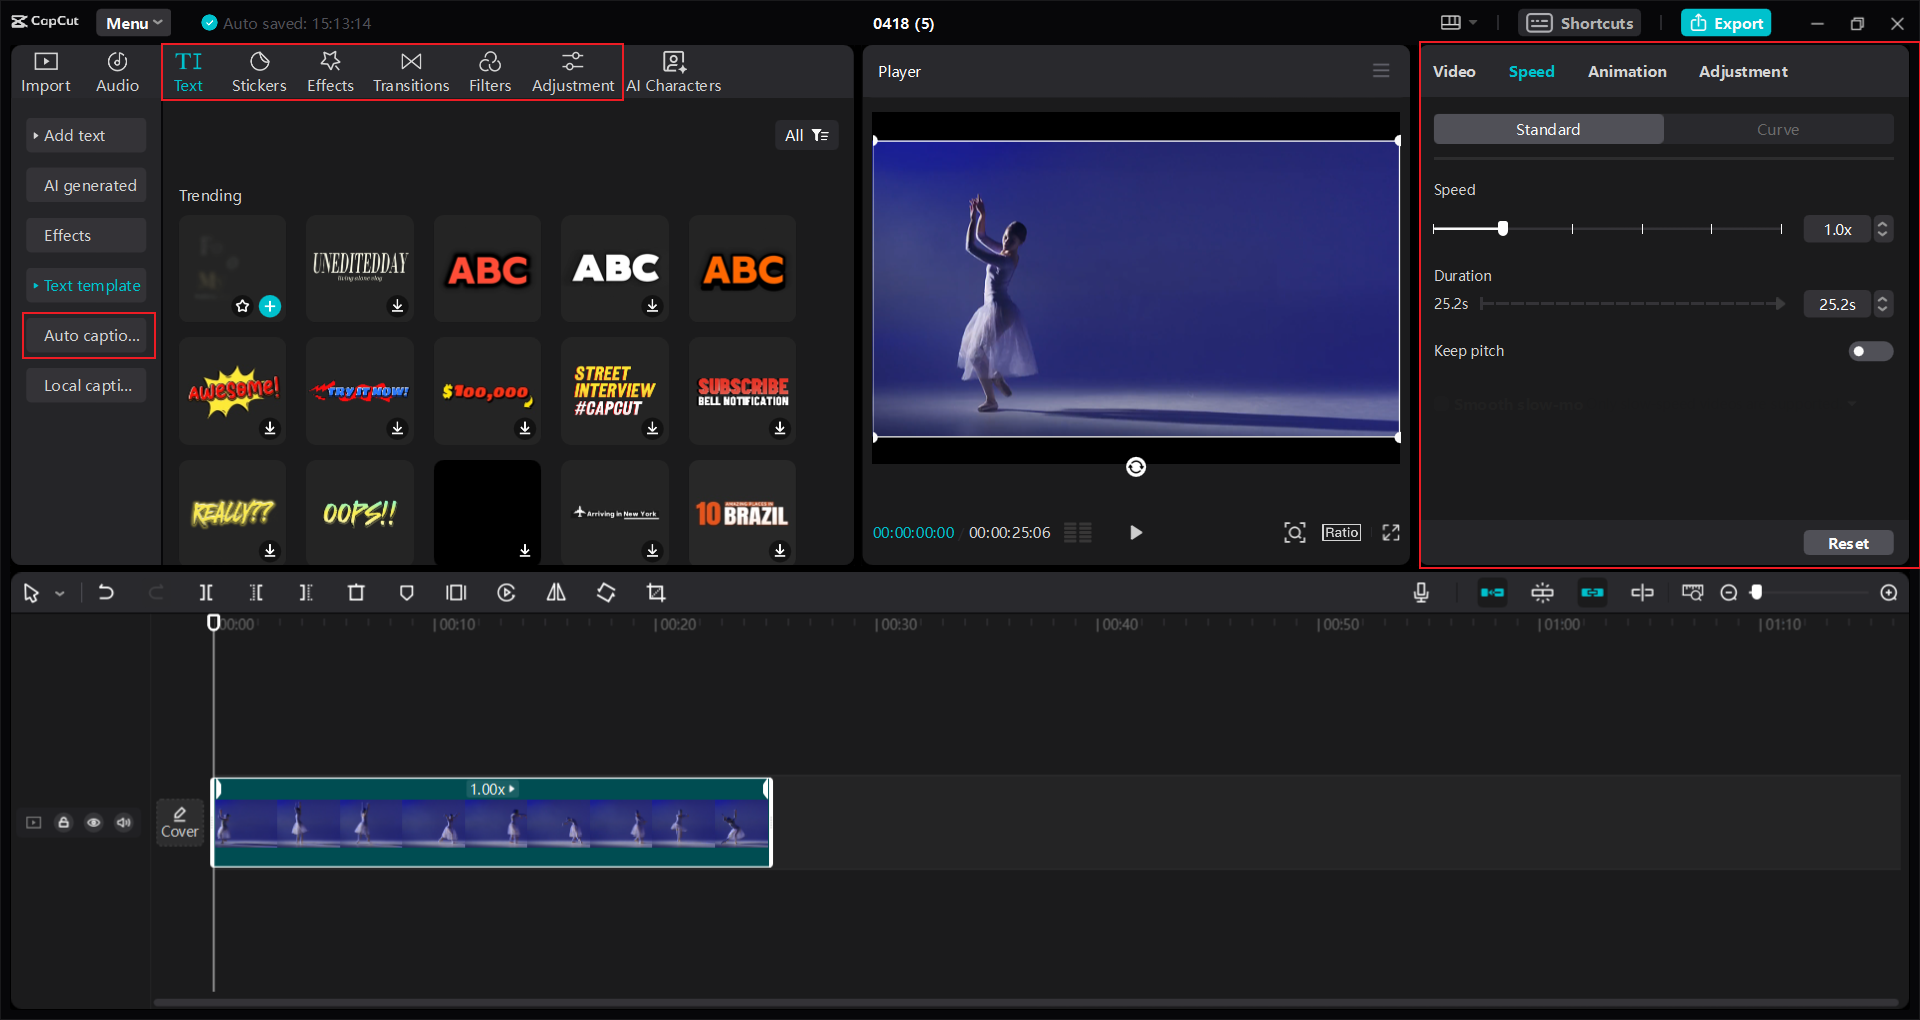
Task: Zoom out the timeline with minus icon
Action: point(1729,593)
